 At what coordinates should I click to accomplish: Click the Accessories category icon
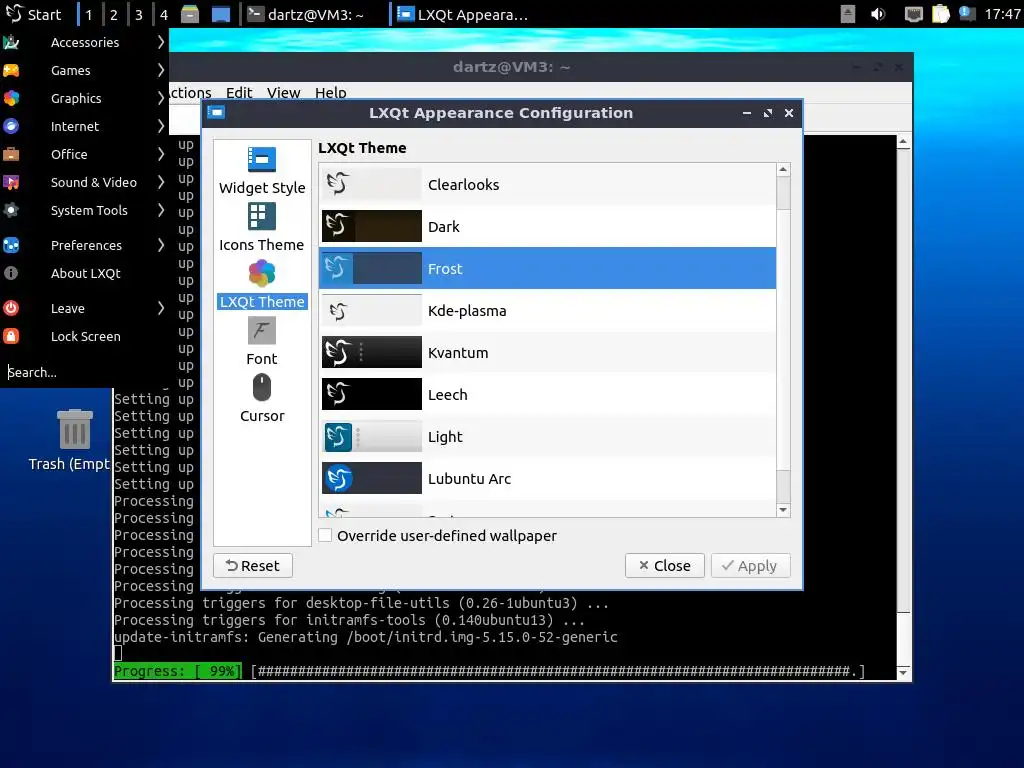pyautogui.click(x=11, y=42)
